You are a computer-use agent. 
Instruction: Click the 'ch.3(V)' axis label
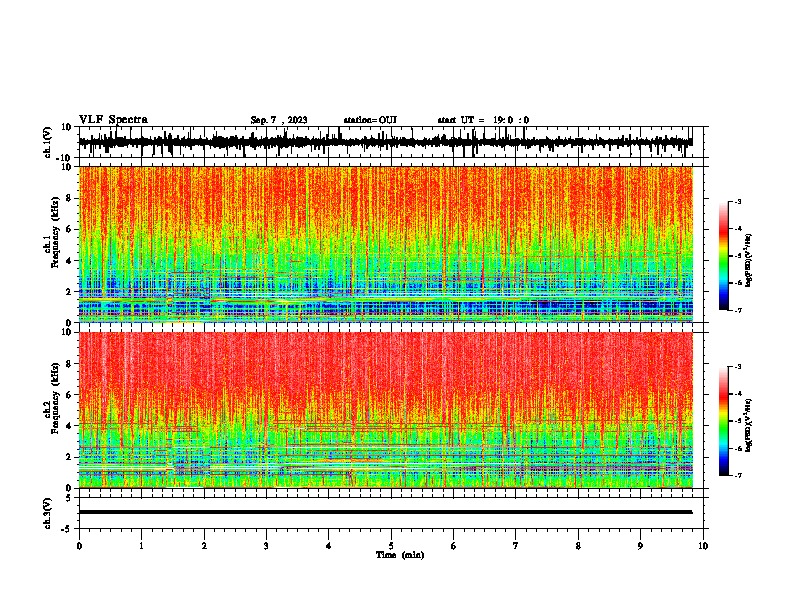[48, 513]
